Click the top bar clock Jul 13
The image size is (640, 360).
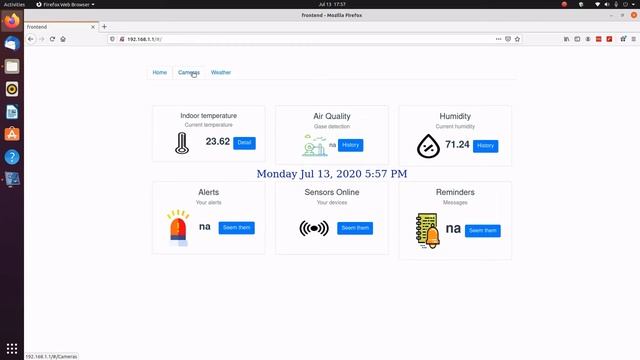coord(332,4)
